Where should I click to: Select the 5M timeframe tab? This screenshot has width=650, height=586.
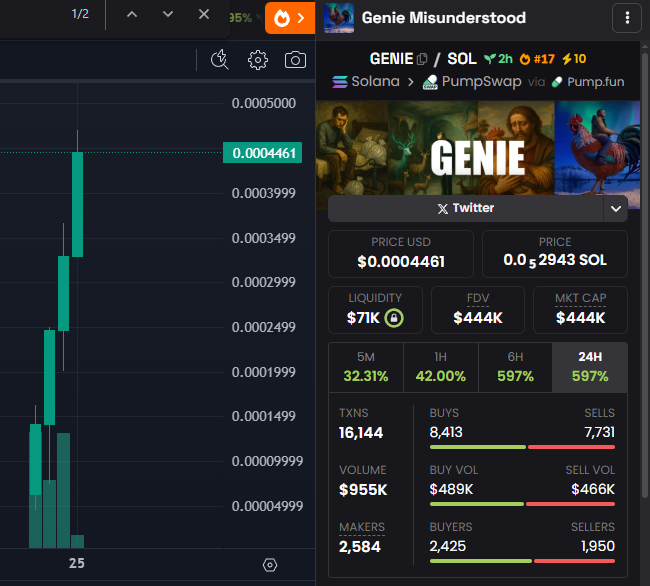[x=366, y=368]
